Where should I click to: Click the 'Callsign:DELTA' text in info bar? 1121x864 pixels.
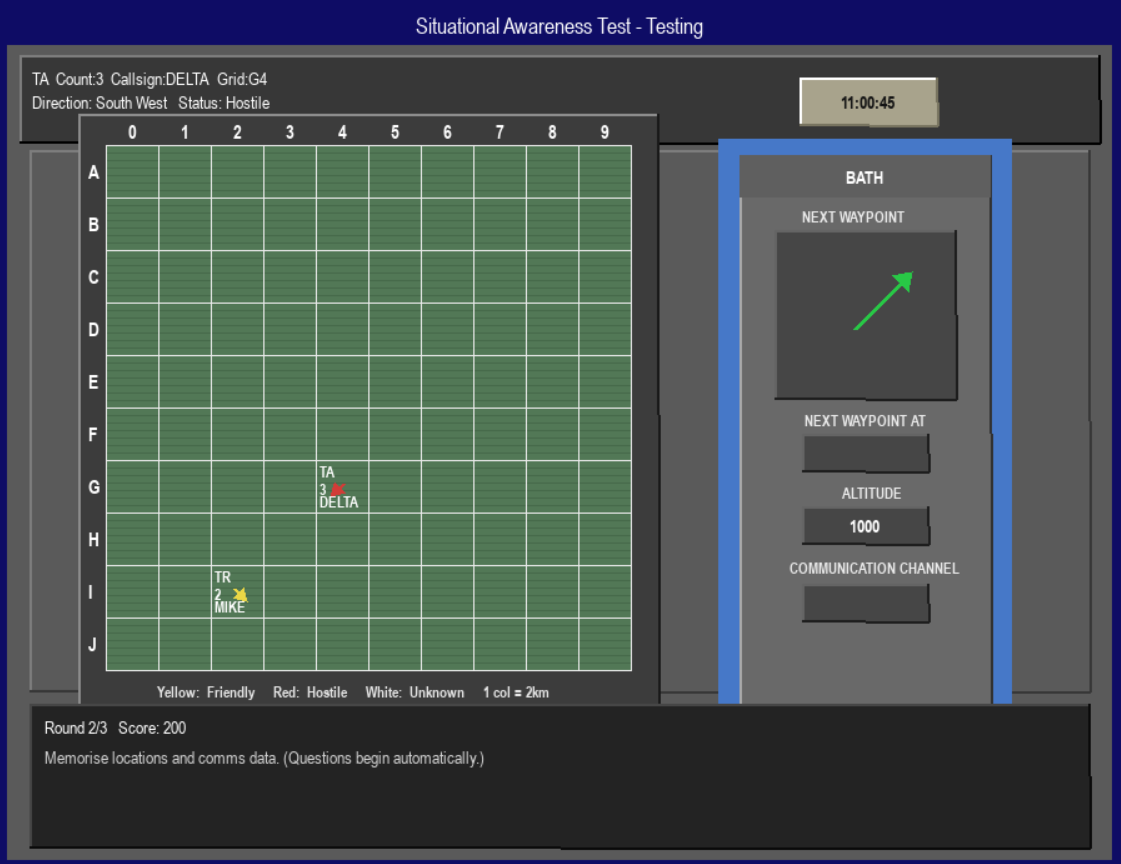pyautogui.click(x=159, y=79)
